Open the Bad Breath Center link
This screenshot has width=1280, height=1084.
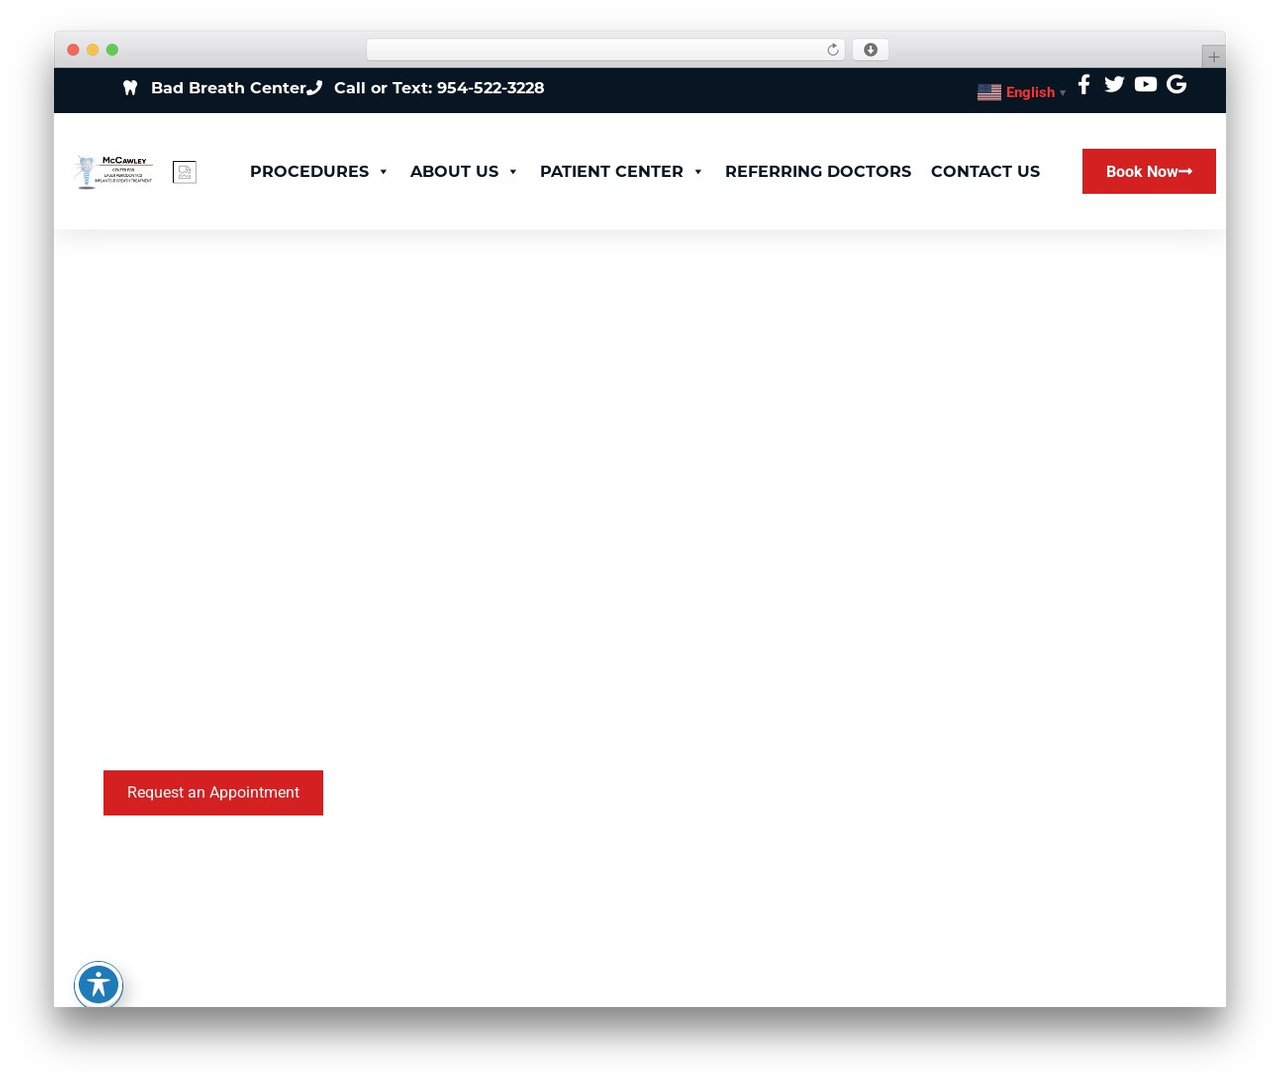coord(228,88)
